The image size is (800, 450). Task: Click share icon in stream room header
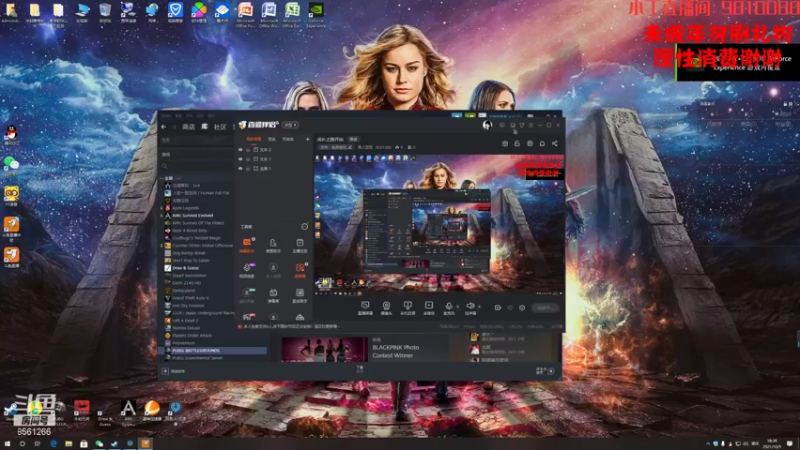point(555,143)
